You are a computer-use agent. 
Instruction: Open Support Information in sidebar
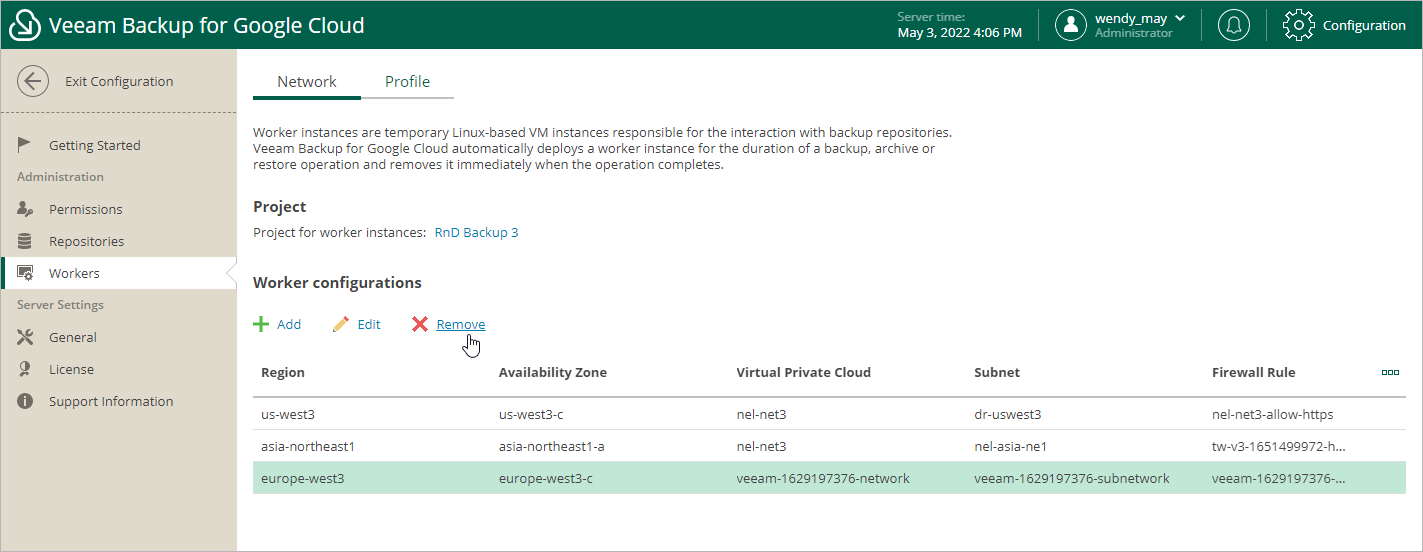111,401
